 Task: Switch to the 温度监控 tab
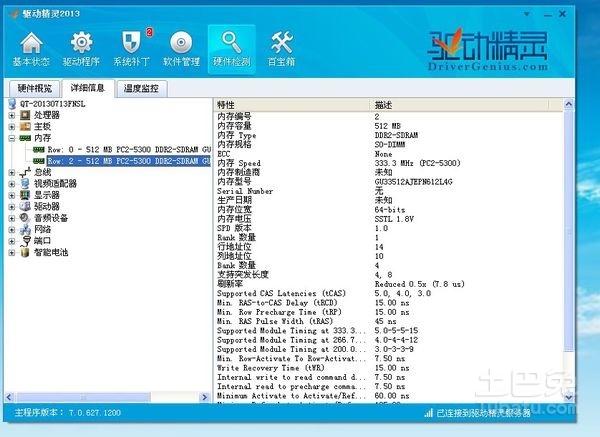141,88
